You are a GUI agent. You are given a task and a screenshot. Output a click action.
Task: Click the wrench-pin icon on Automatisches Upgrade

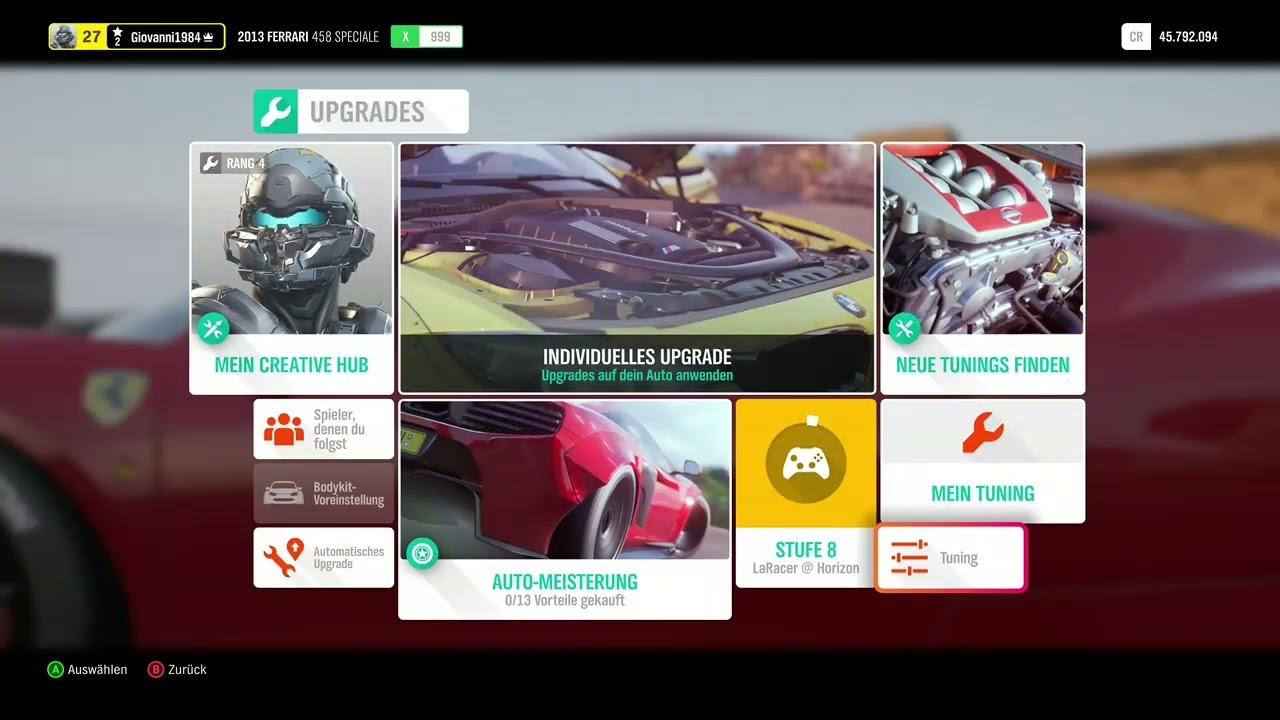284,557
